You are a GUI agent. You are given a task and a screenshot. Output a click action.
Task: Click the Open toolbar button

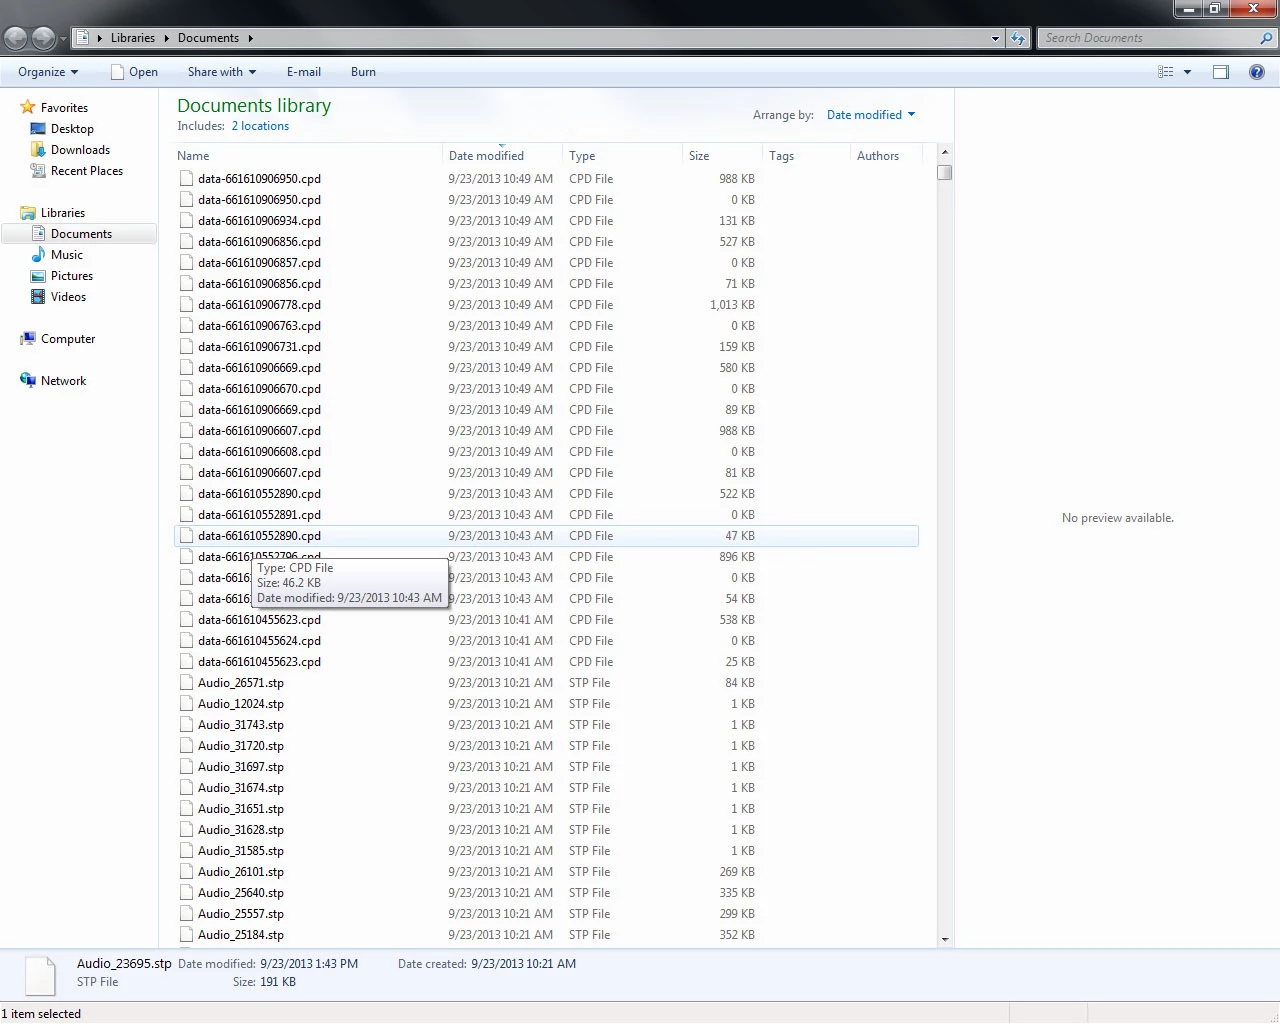[135, 72]
